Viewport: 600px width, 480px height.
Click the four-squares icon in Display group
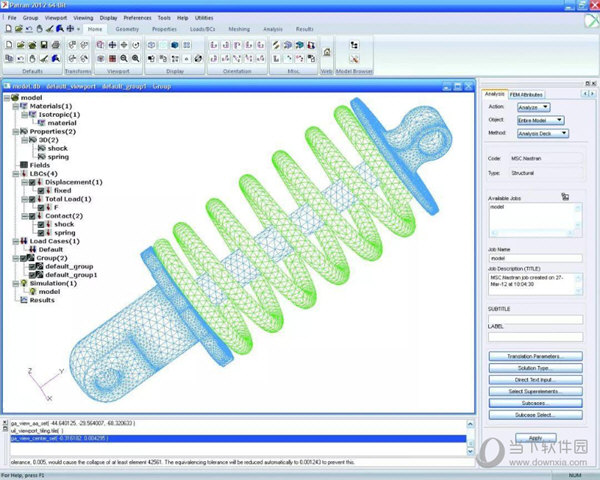click(x=187, y=45)
